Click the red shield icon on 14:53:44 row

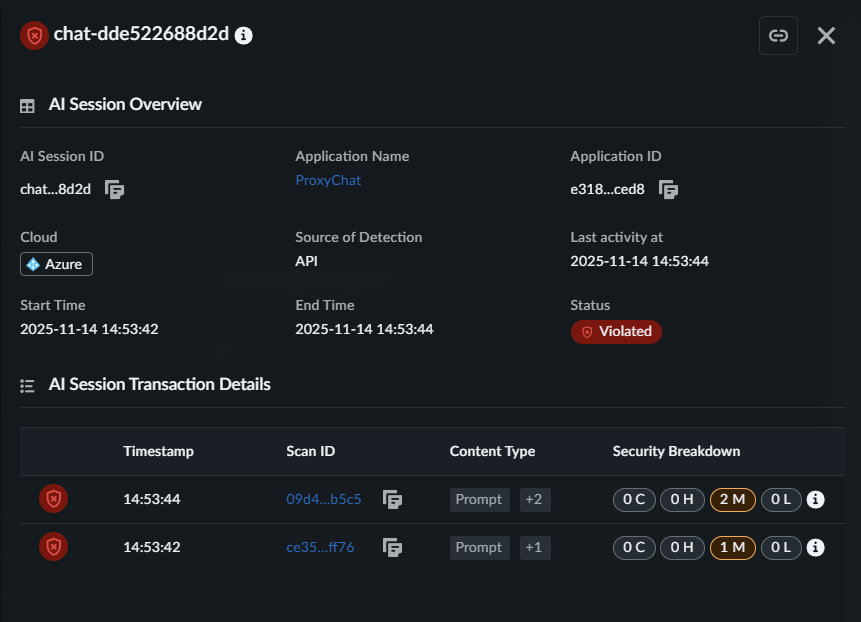click(53, 499)
